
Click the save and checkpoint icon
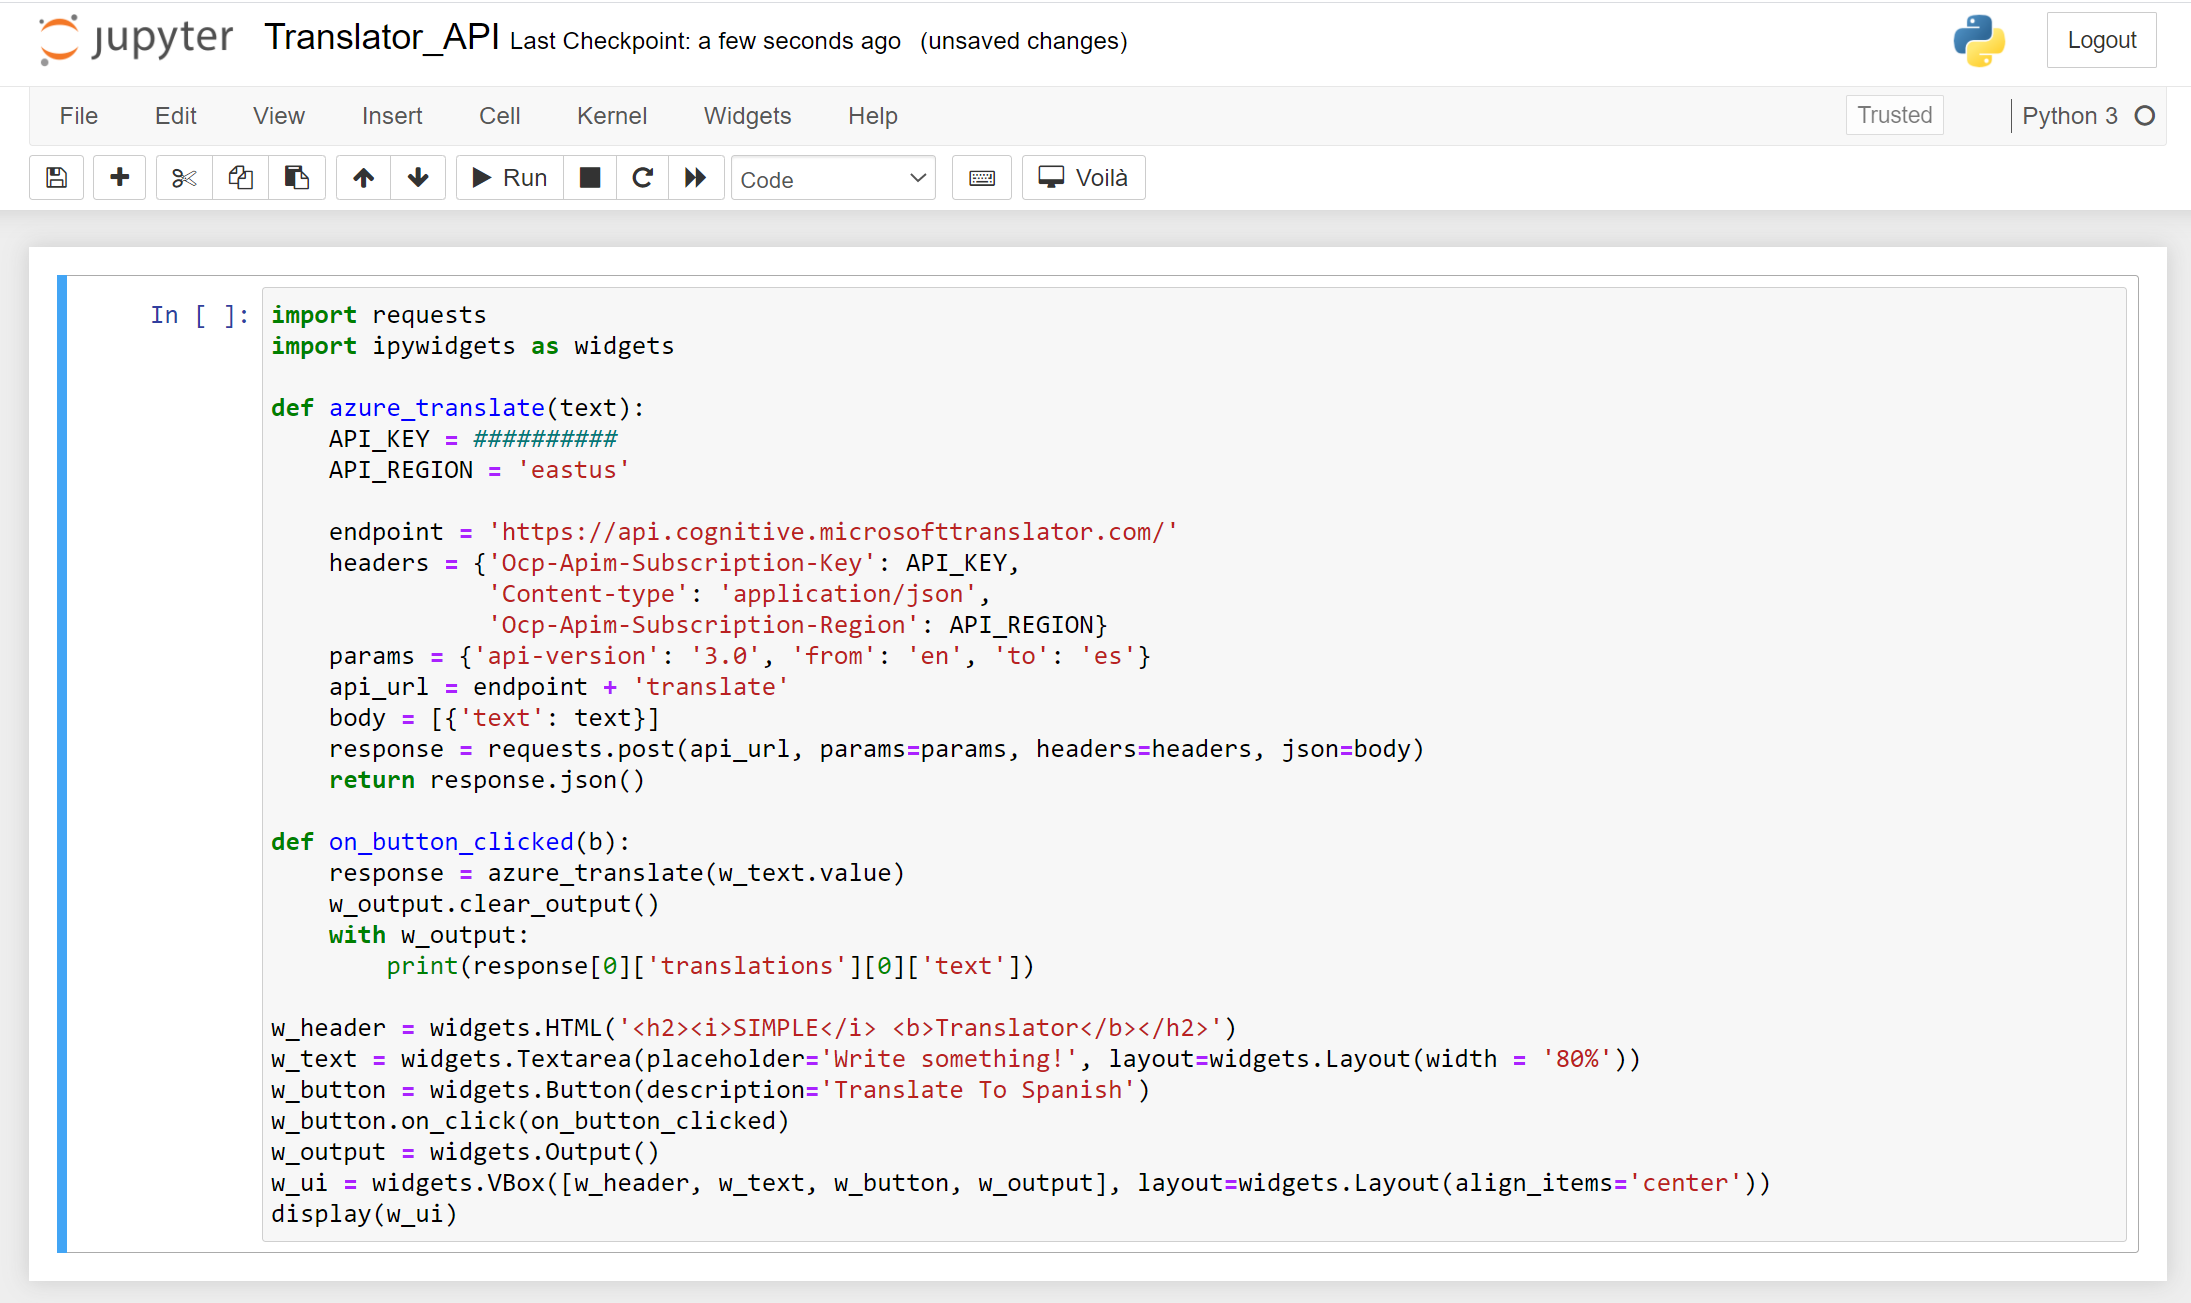point(57,178)
